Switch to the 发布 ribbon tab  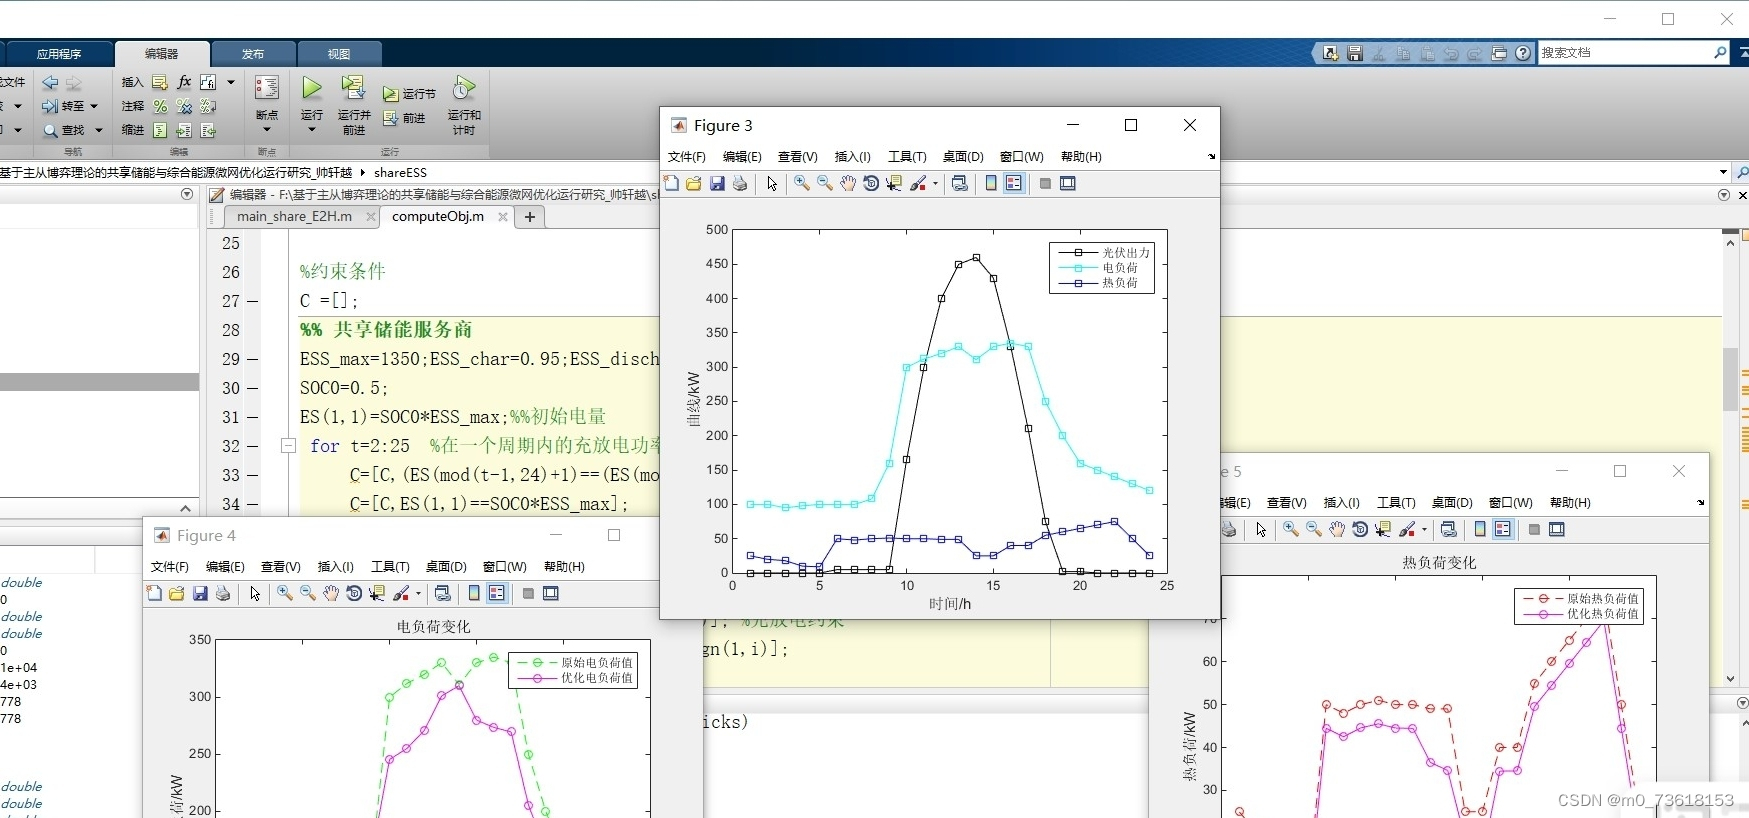[253, 54]
